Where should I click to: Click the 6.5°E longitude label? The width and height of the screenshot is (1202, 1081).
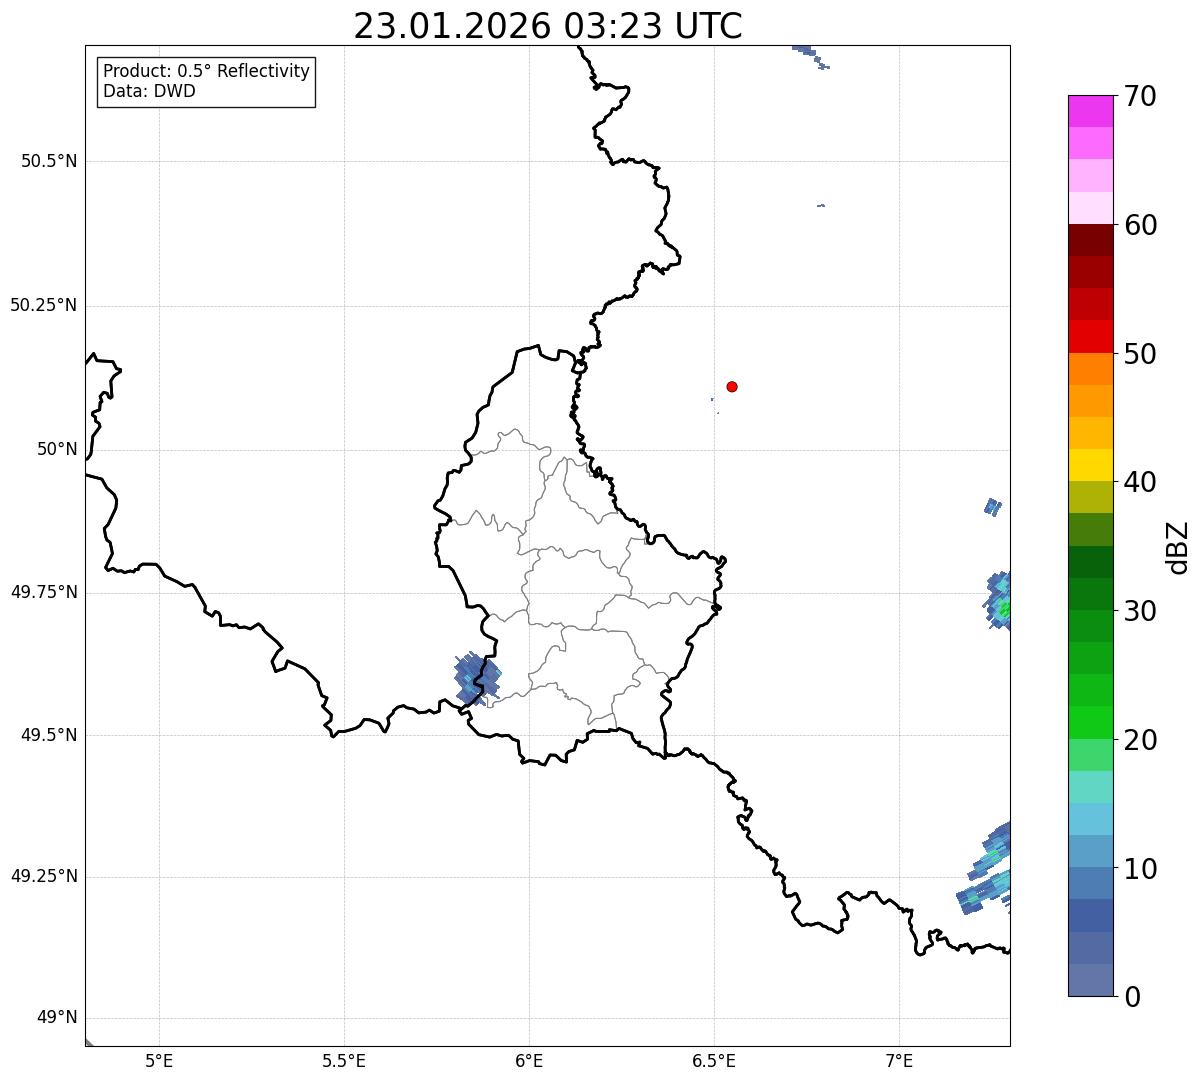click(714, 1061)
